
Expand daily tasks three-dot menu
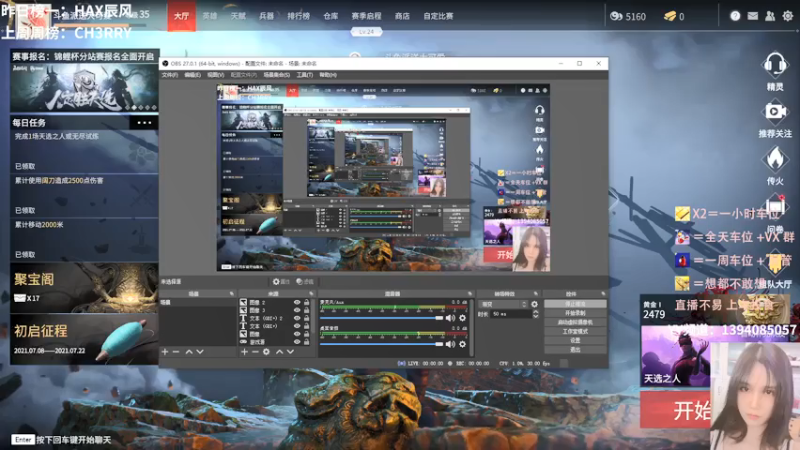pos(144,122)
